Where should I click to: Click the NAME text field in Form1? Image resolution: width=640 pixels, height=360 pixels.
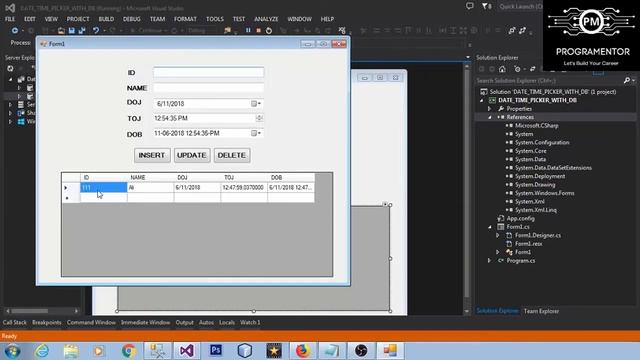coord(209,88)
